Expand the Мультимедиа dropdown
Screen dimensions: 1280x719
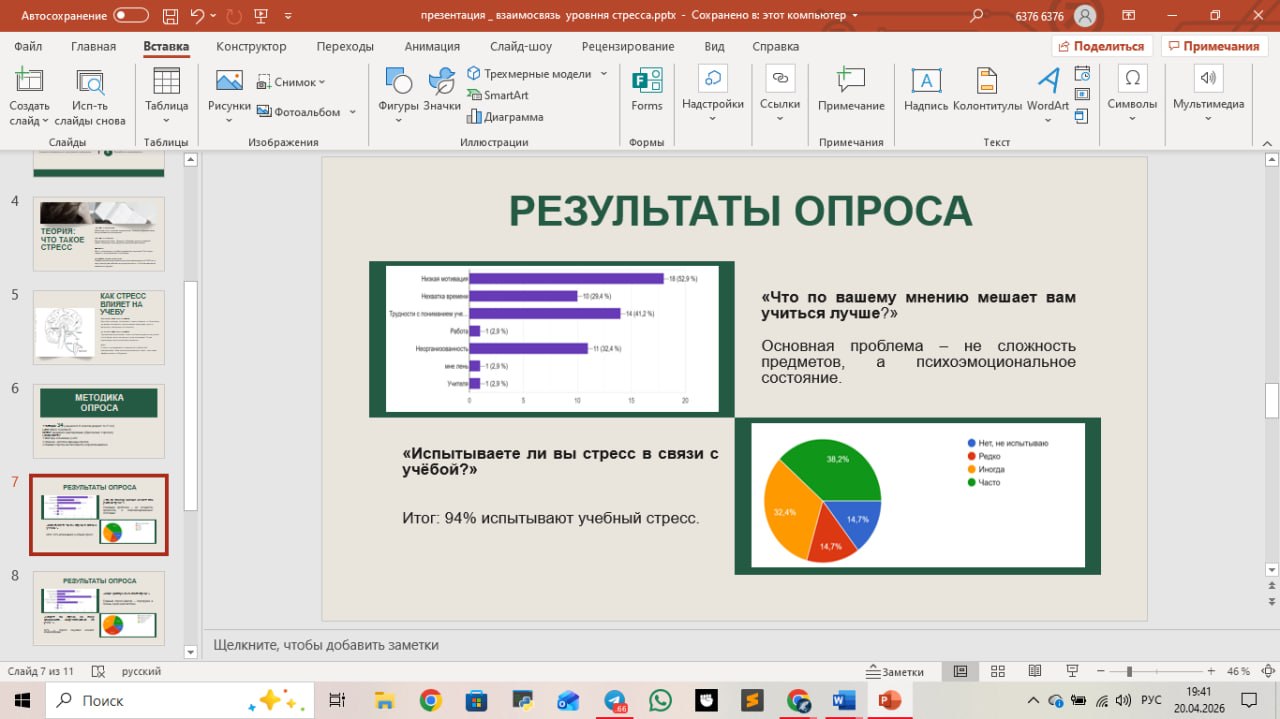(x=1208, y=119)
